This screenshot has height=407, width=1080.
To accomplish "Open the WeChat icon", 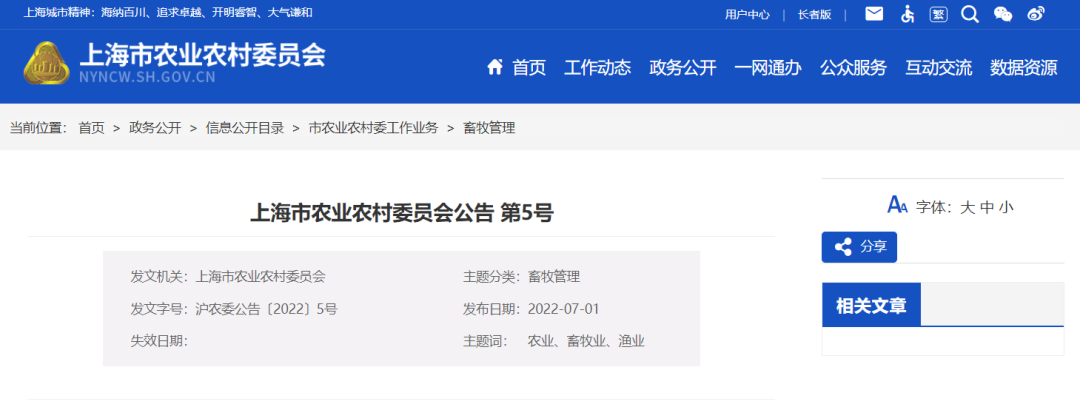I will pyautogui.click(x=1003, y=14).
